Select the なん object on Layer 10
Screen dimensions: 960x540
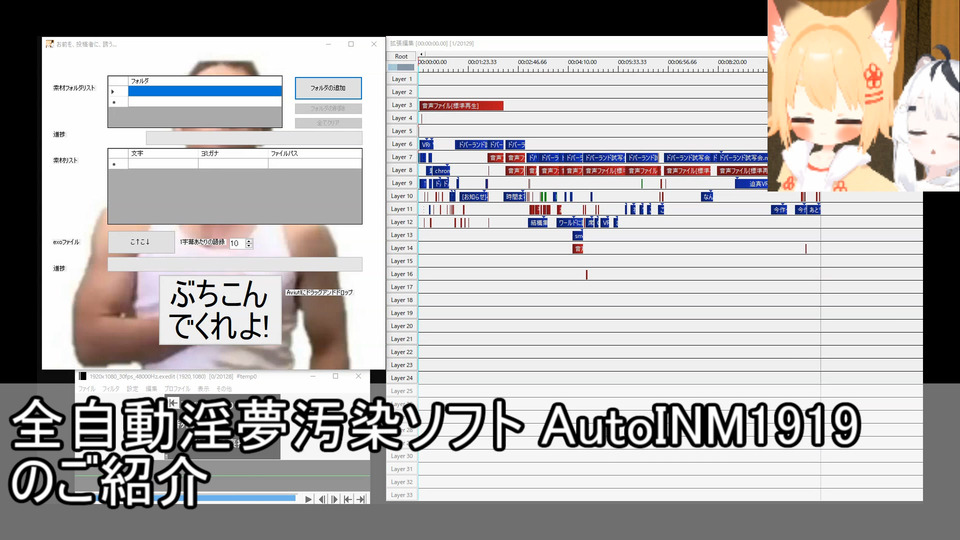[707, 197]
